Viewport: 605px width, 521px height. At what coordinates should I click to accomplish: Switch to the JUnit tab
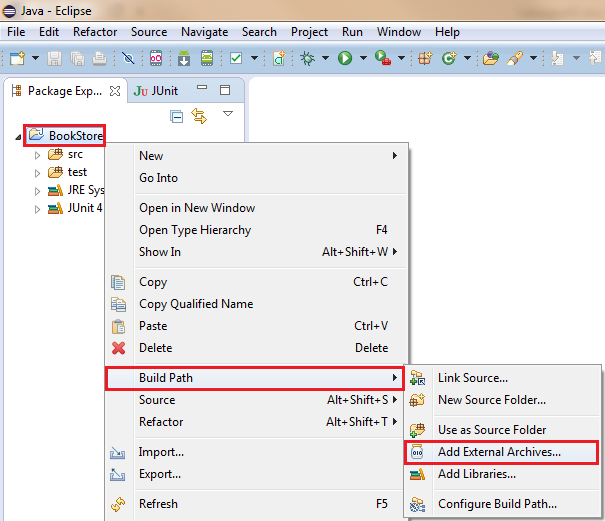(156, 91)
